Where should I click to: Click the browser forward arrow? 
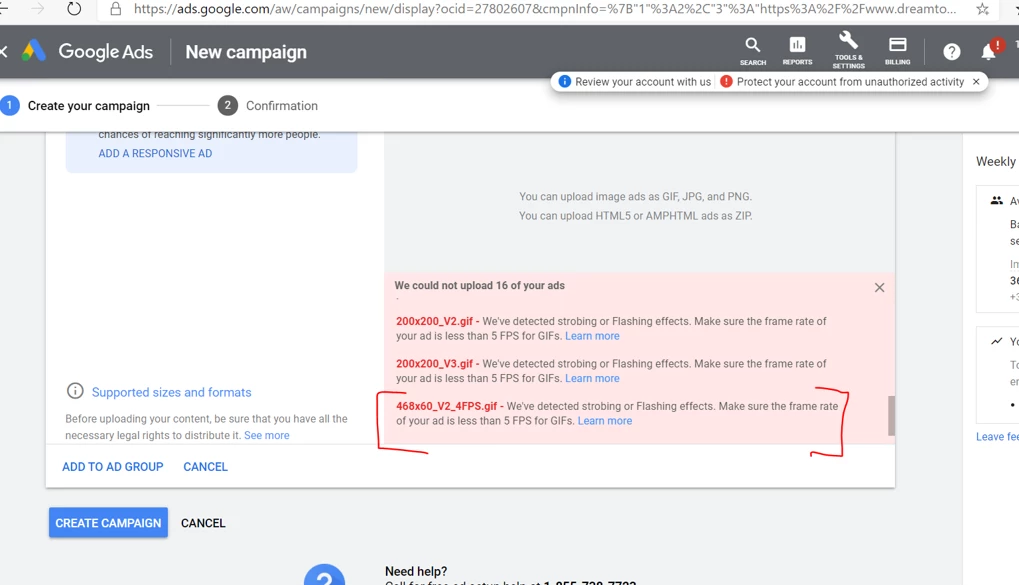pos(38,8)
